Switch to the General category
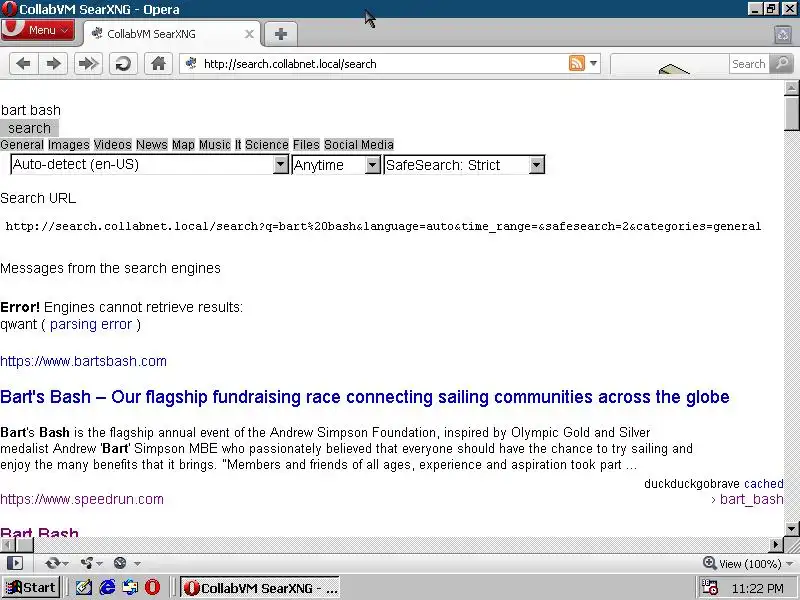Image resolution: width=800 pixels, height=600 pixels. 22,145
